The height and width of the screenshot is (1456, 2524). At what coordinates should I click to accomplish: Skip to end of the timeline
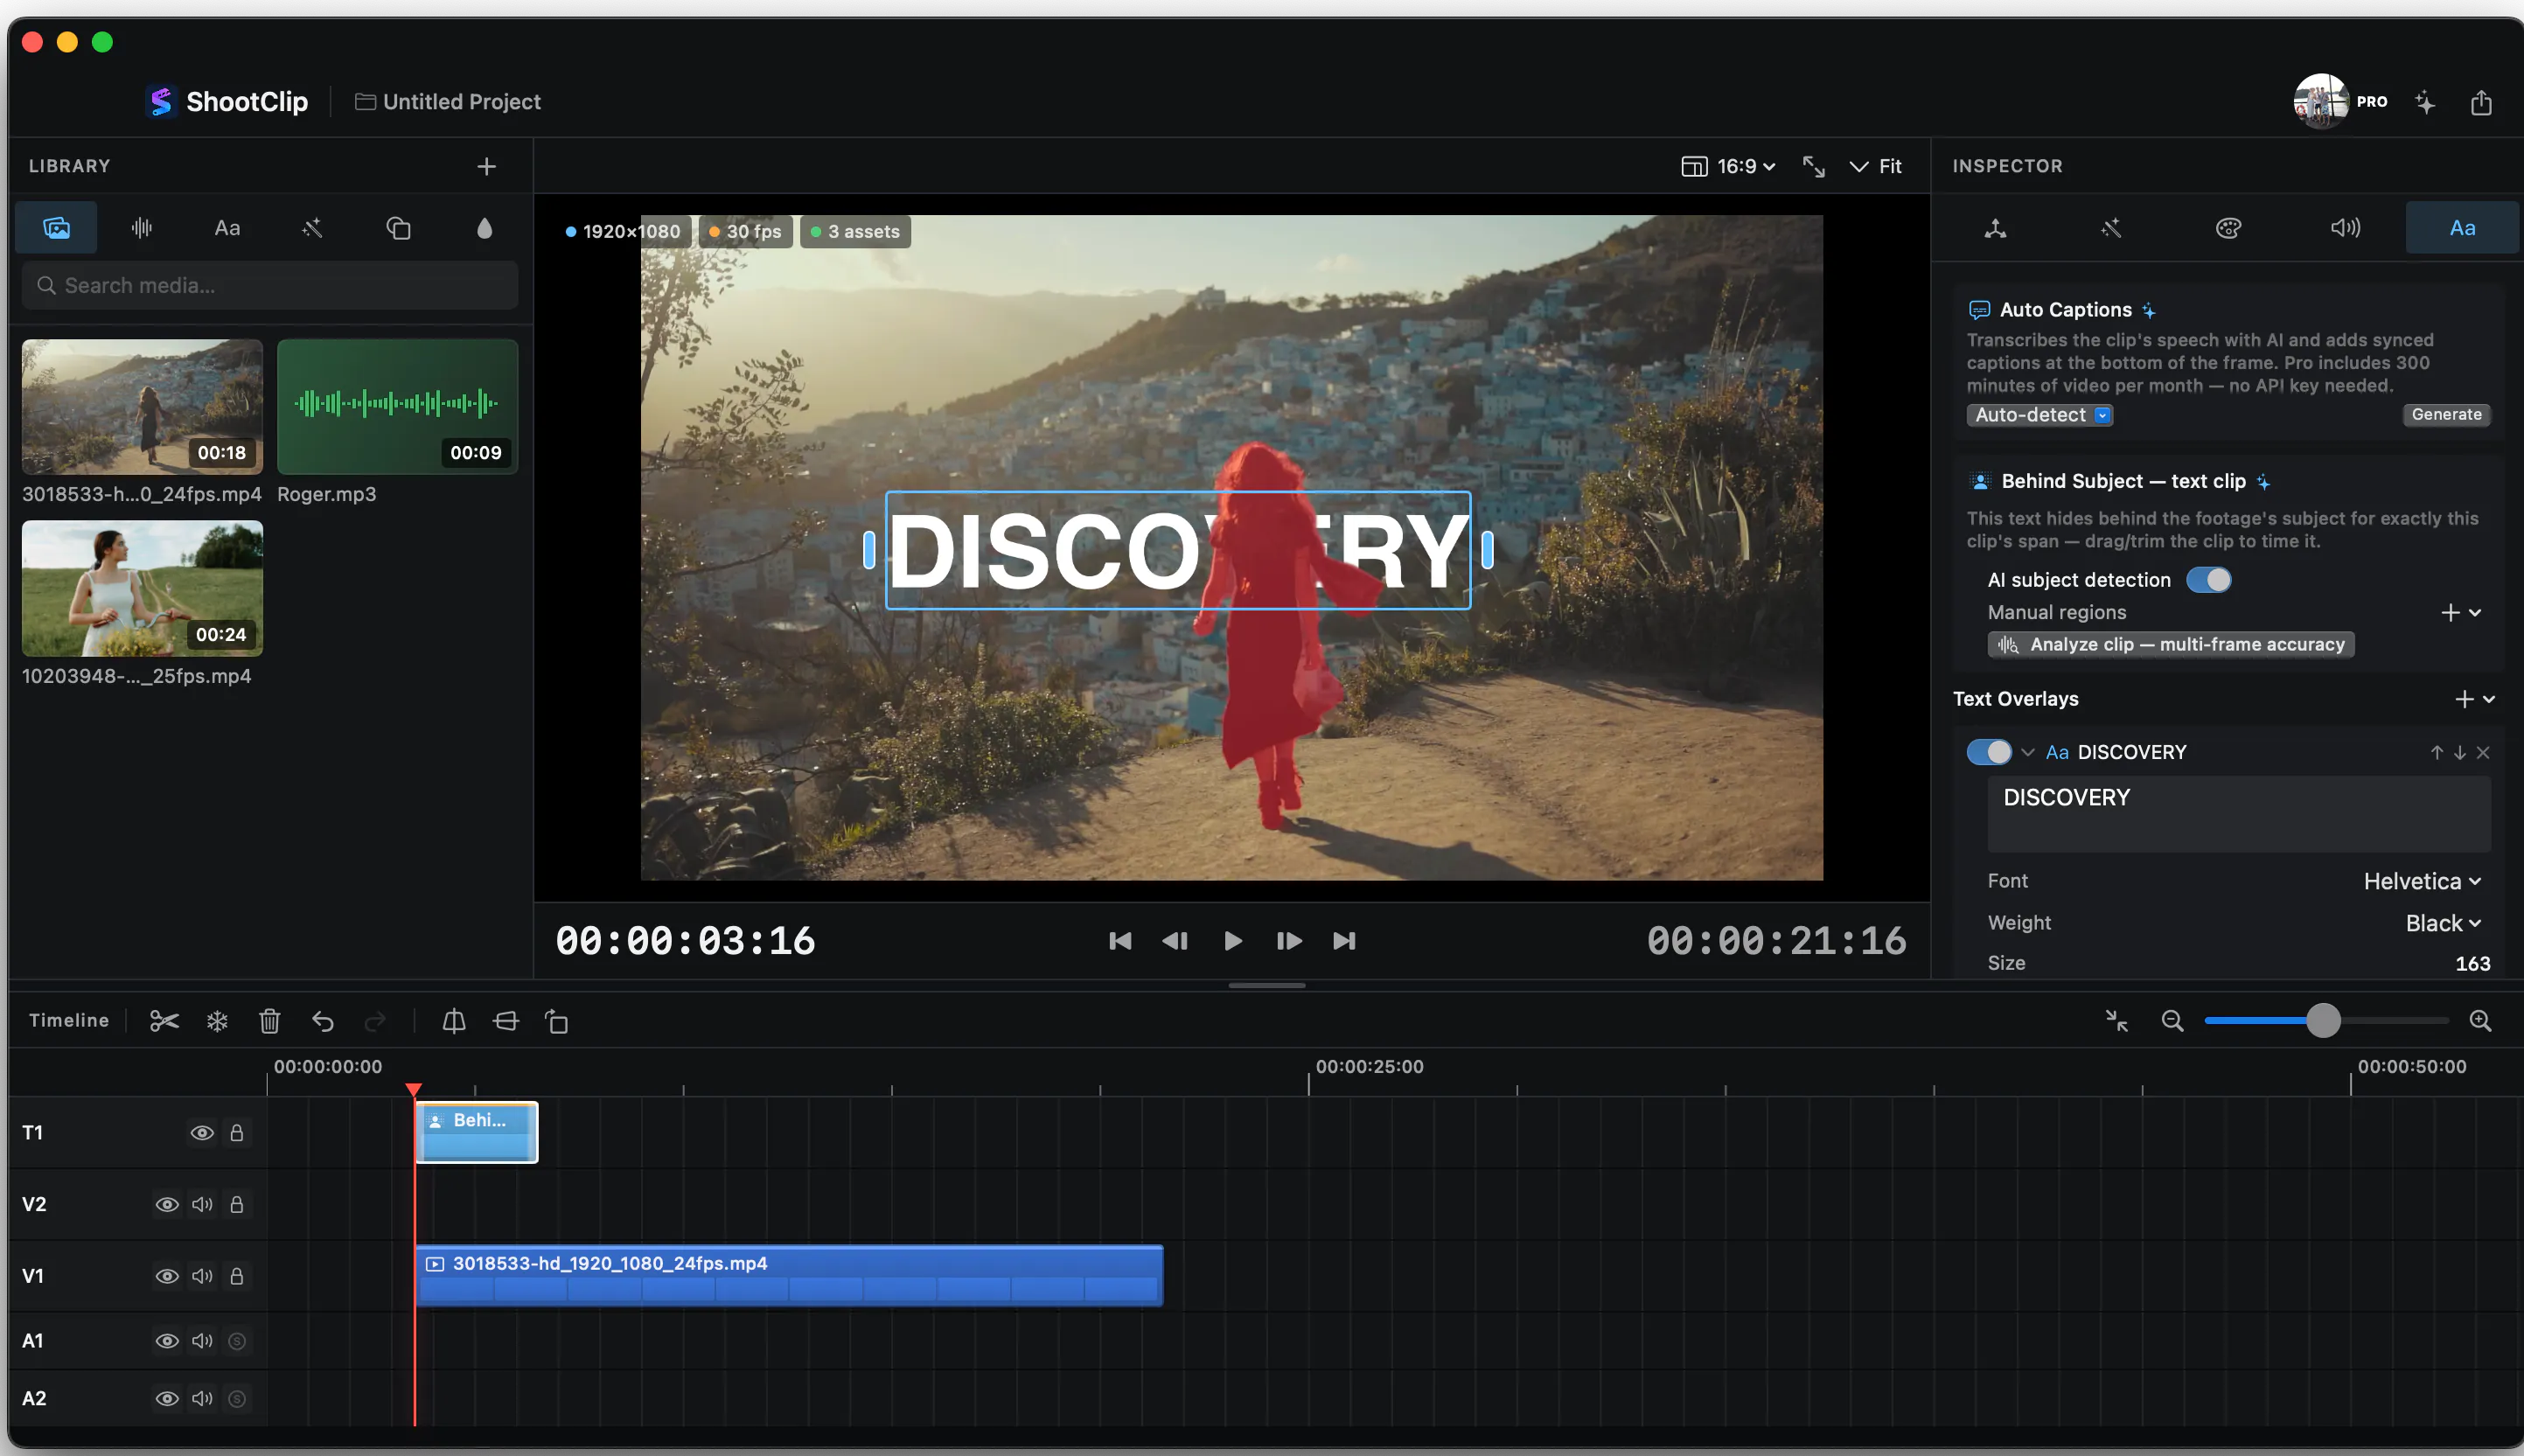pos(1344,941)
